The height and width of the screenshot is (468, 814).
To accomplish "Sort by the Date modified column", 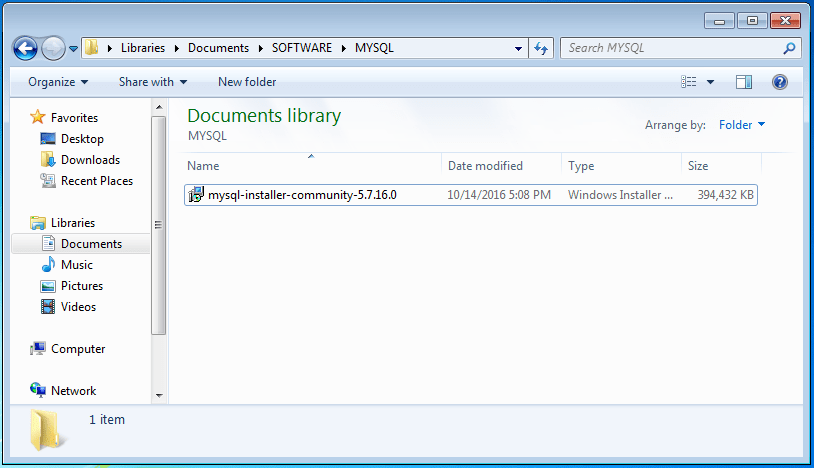I will click(x=501, y=166).
